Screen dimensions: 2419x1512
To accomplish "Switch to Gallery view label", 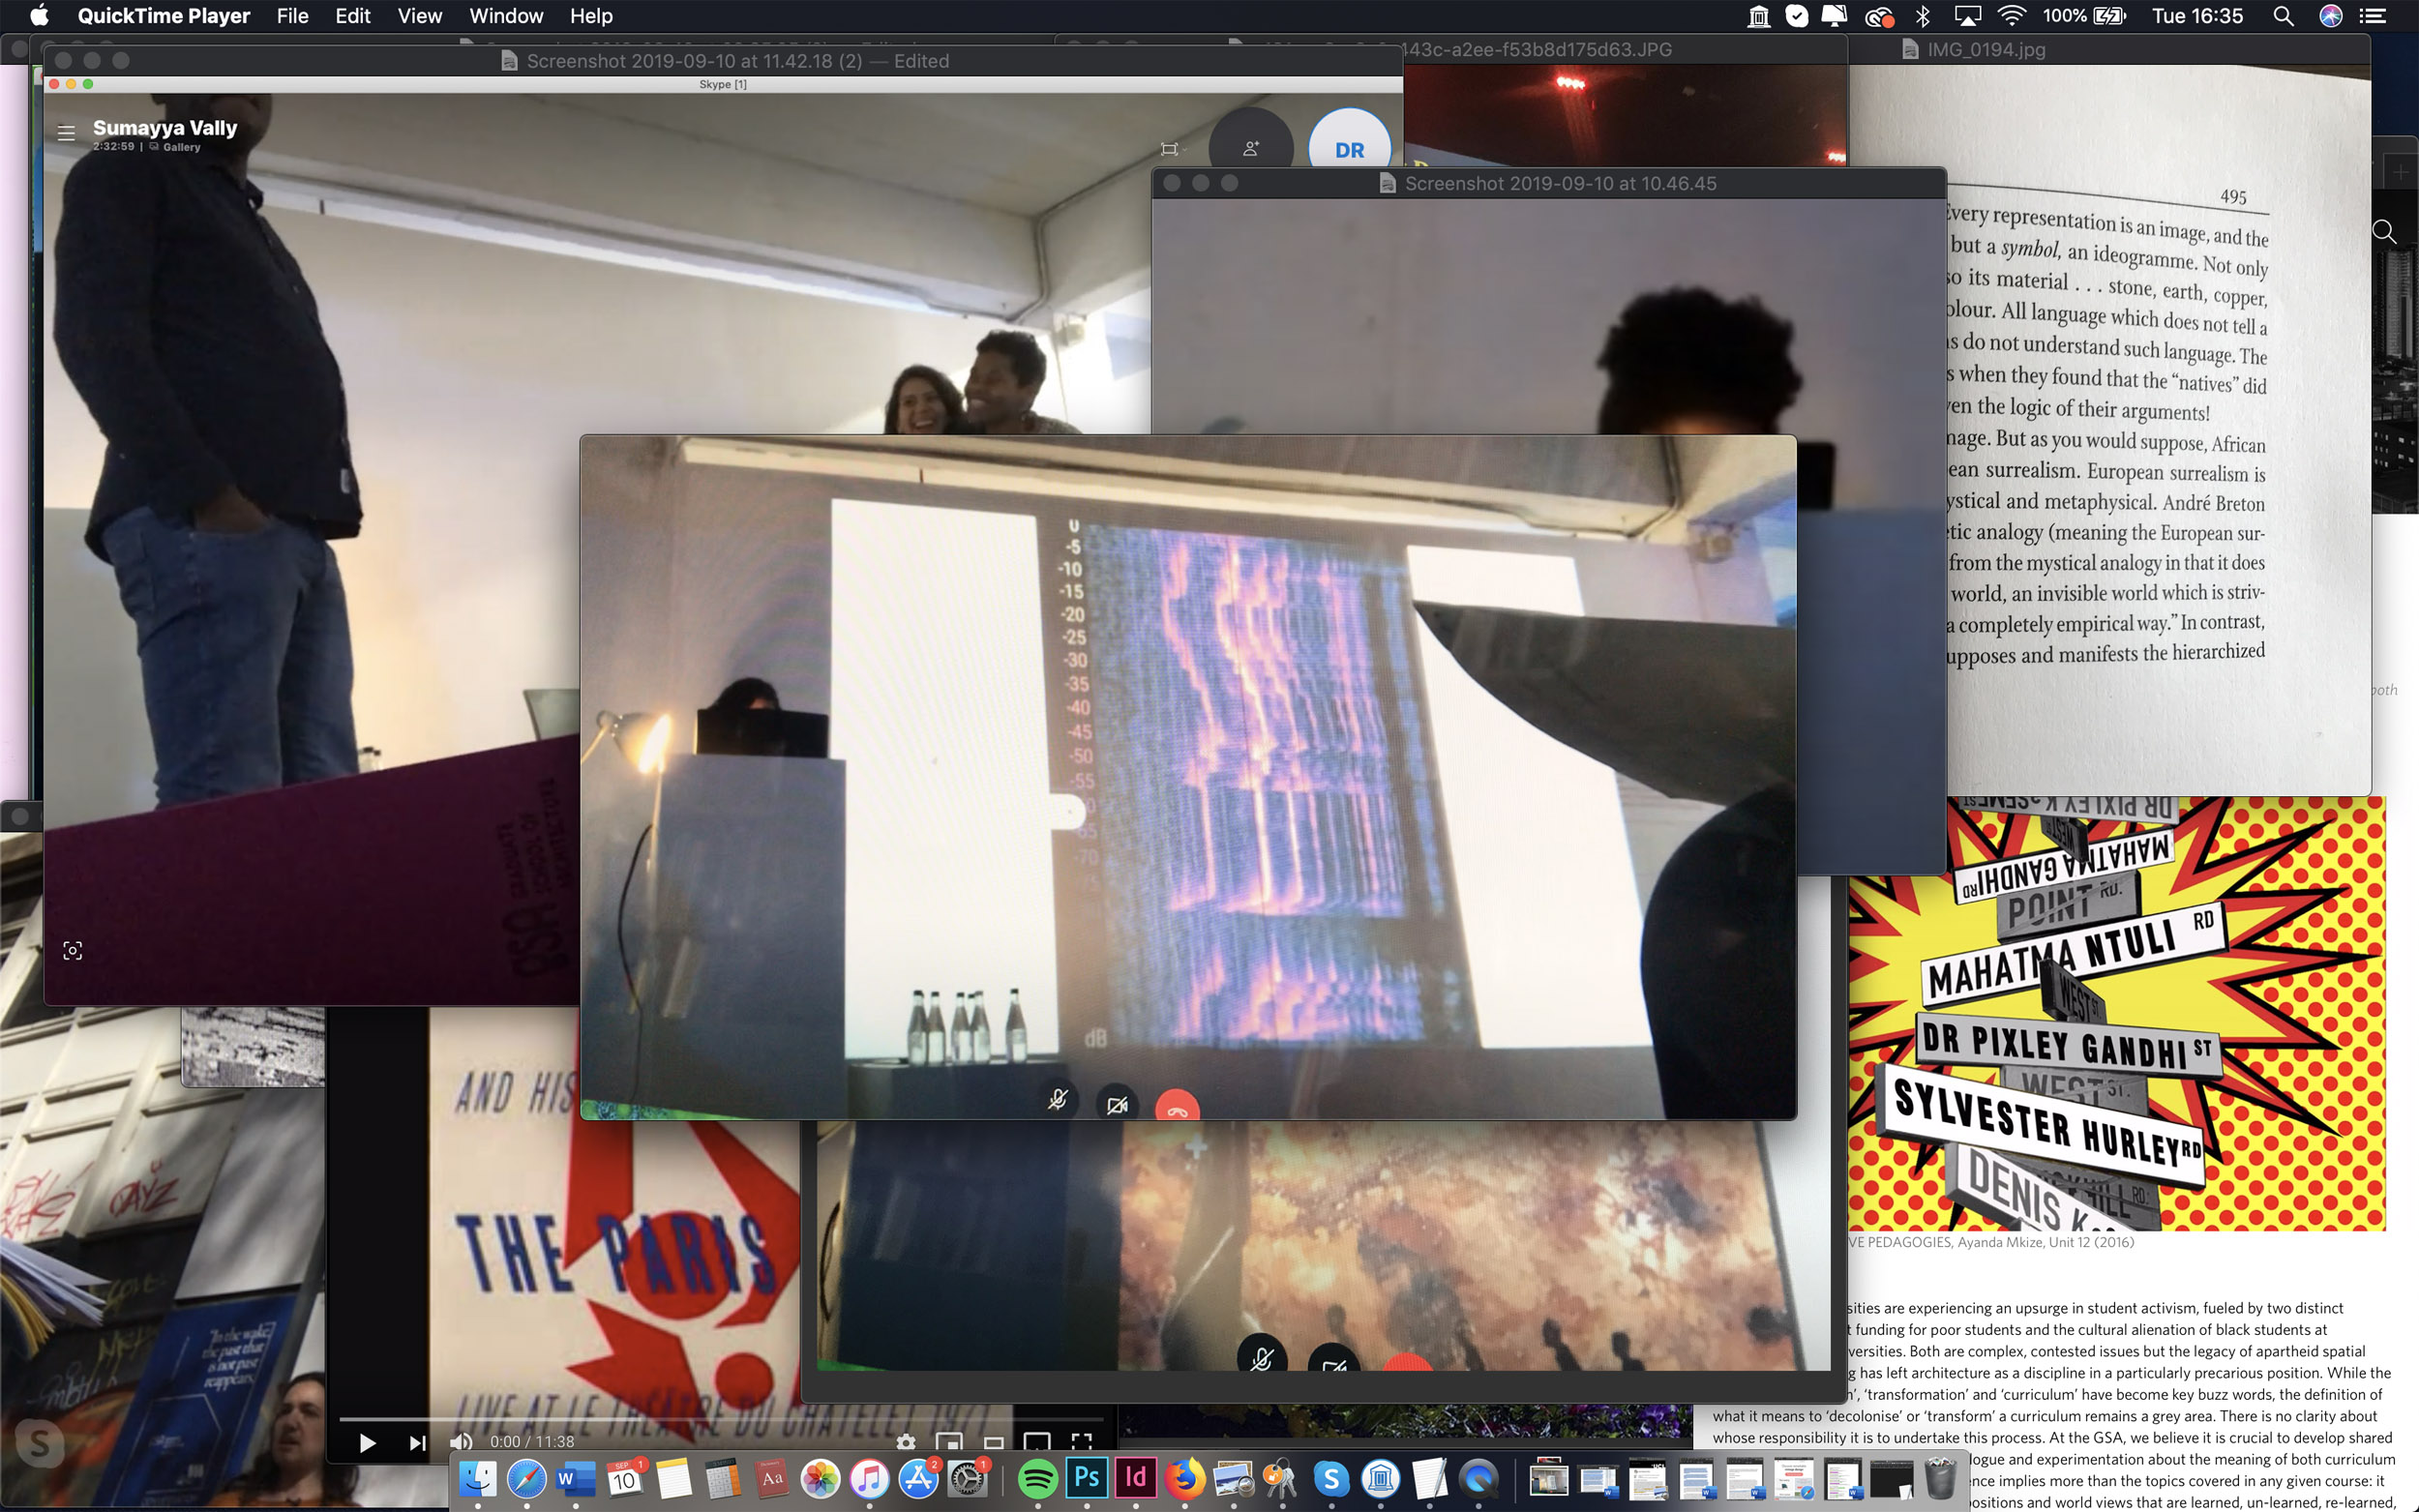I will click(181, 147).
